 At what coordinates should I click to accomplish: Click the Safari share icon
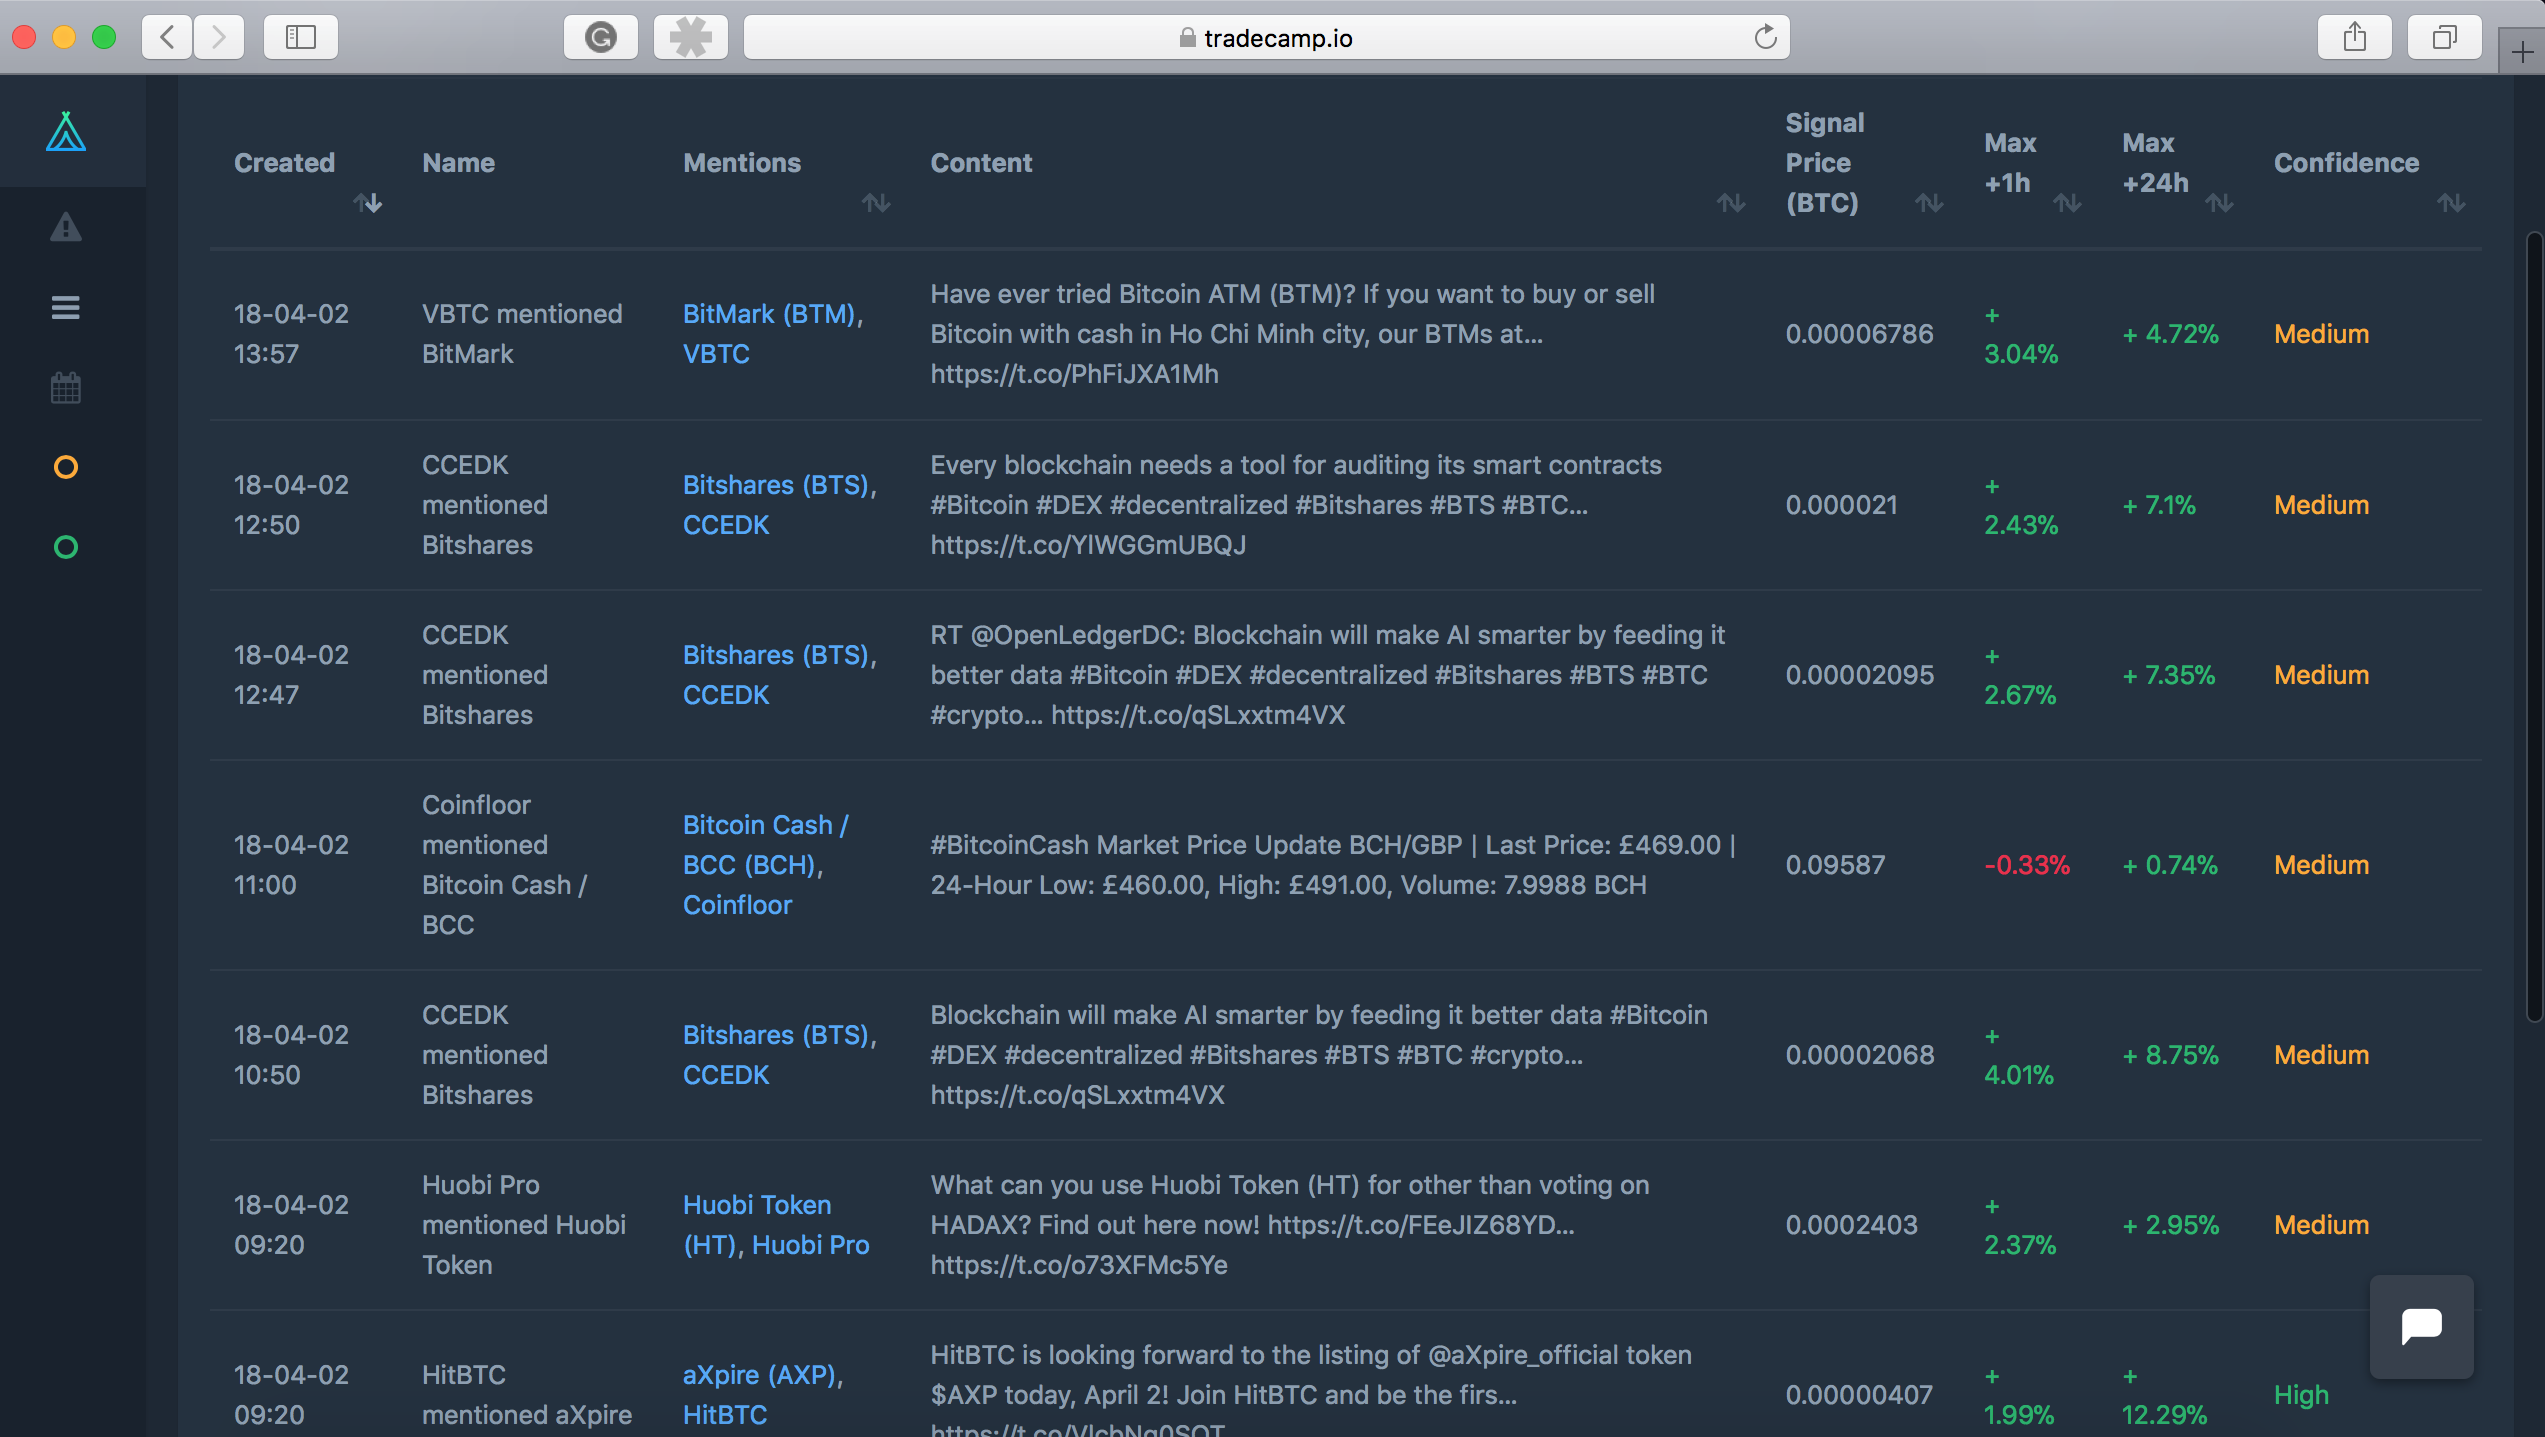point(2354,38)
